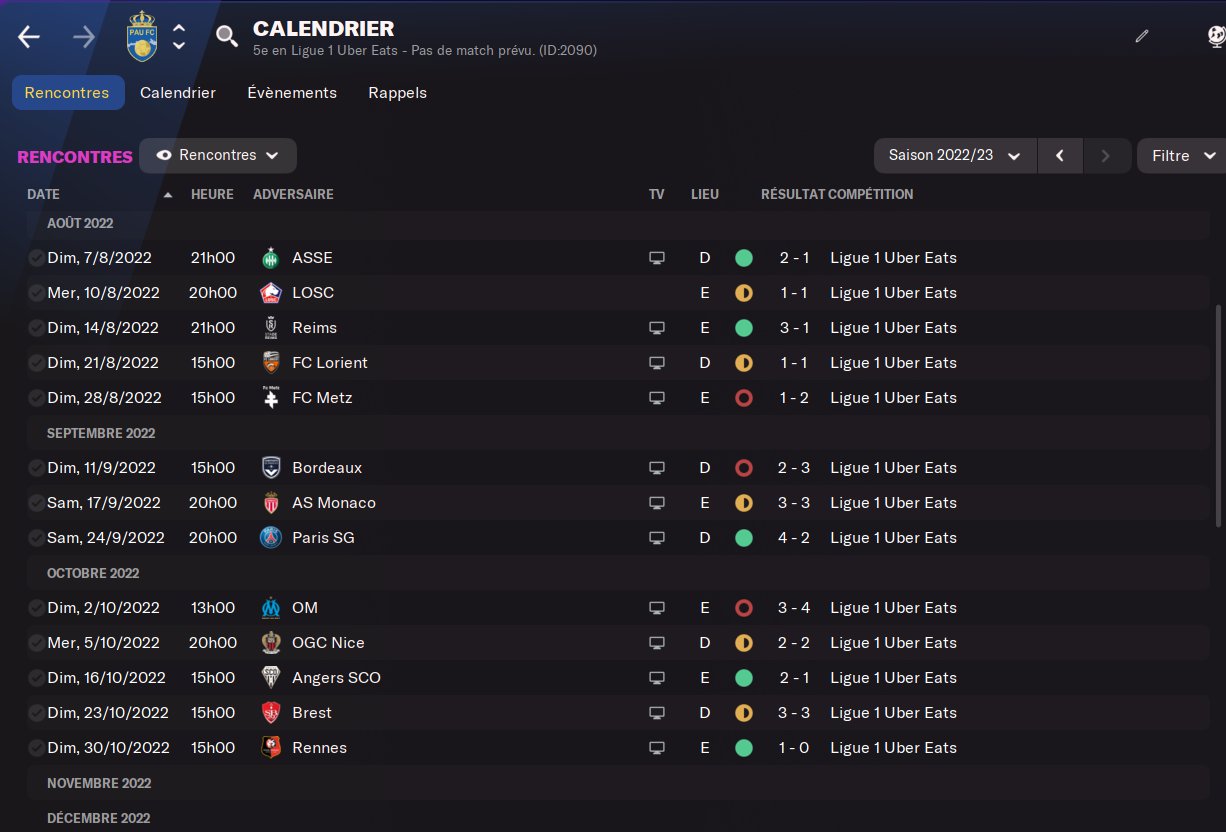Open the Filtre dropdown
1226x832 pixels.
point(1183,156)
